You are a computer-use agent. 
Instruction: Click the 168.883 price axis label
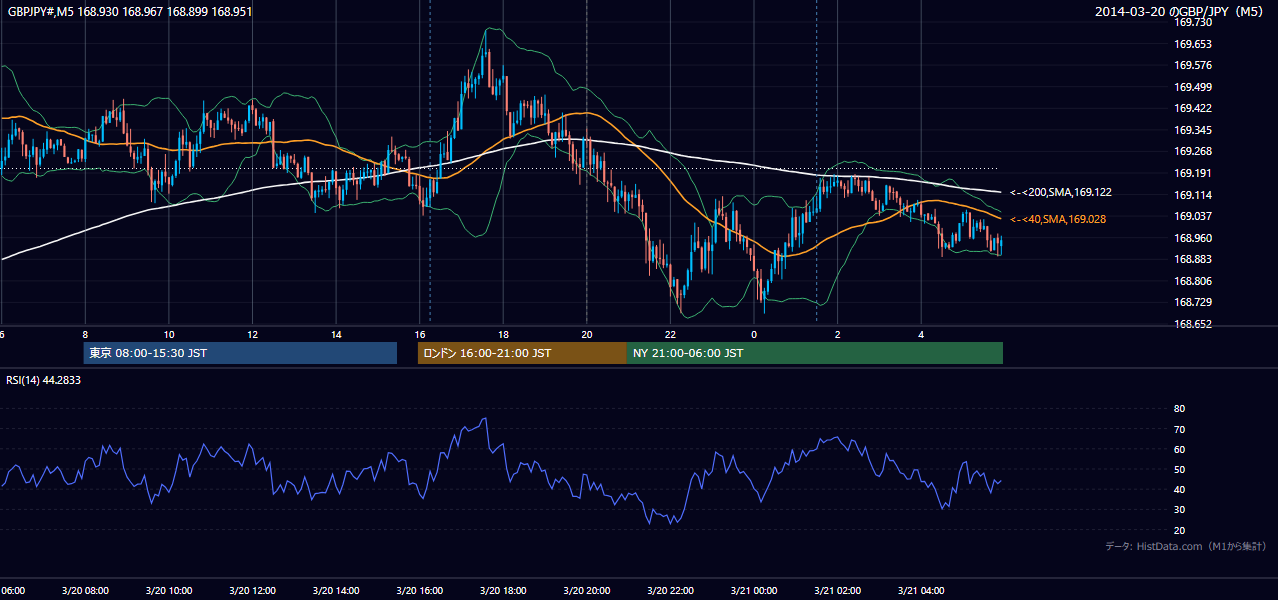[1193, 260]
